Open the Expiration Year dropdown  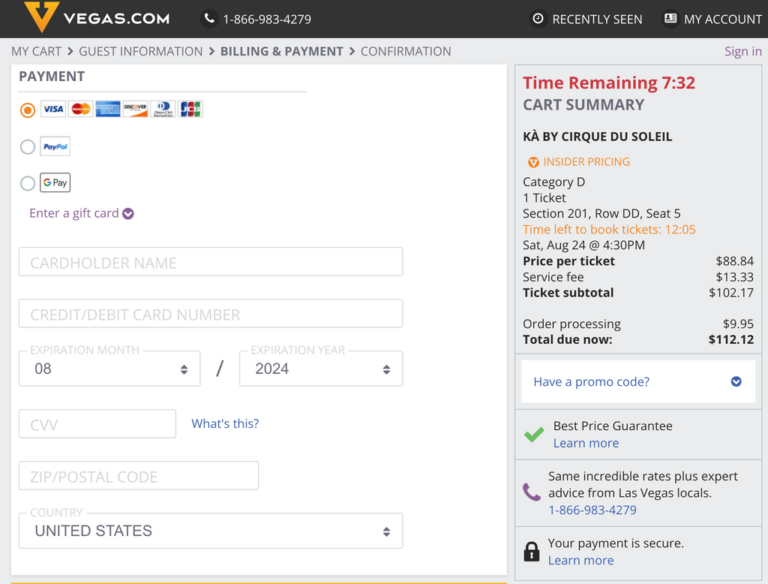[320, 369]
